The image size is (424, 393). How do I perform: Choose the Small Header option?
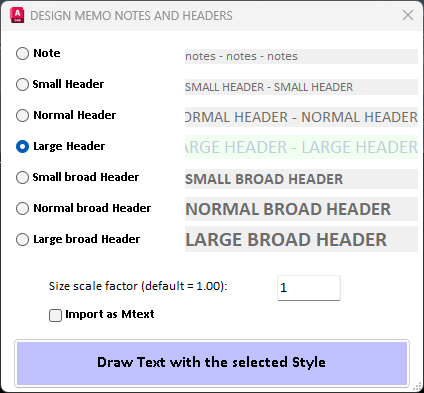(22, 84)
